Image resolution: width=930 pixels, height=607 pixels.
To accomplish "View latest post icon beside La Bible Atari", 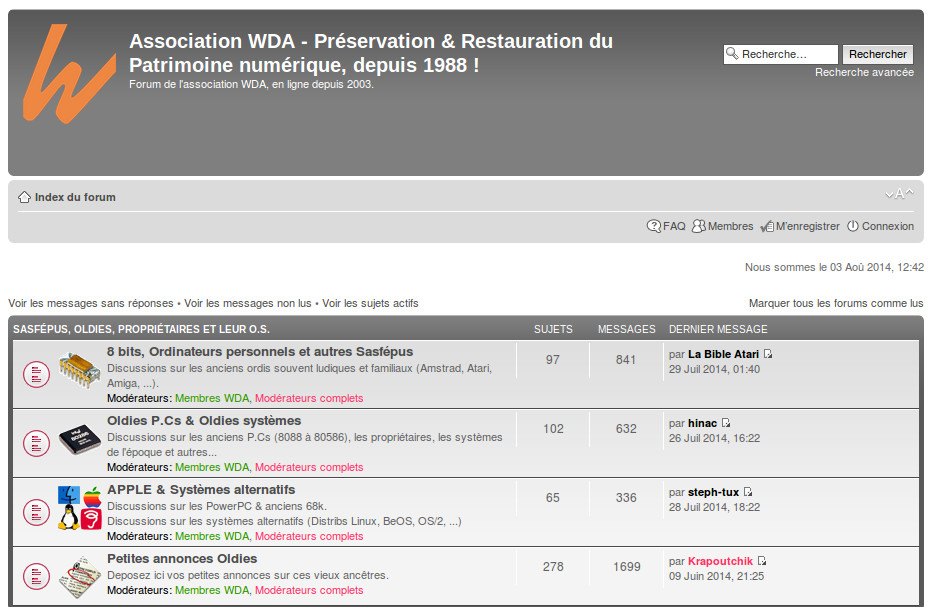I will 768,355.
